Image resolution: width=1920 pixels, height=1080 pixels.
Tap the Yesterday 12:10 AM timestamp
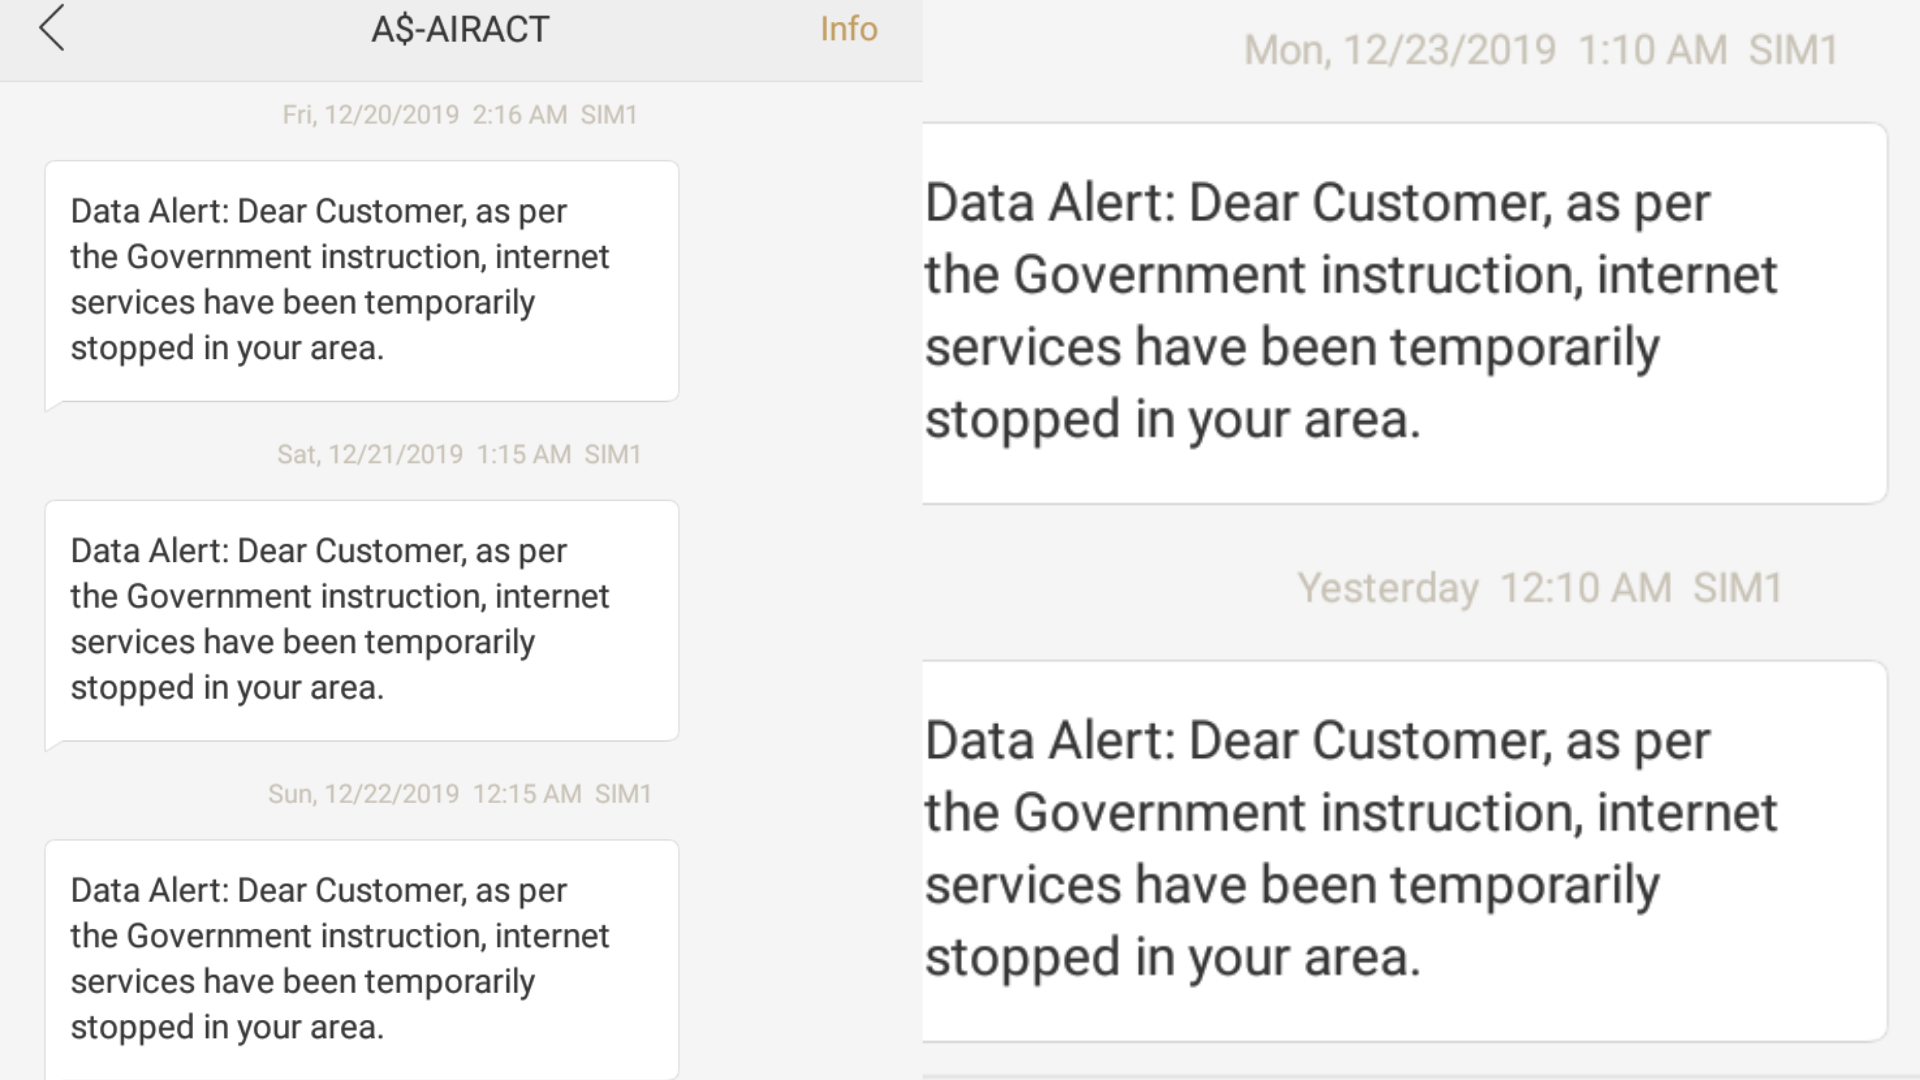pyautogui.click(x=1485, y=588)
